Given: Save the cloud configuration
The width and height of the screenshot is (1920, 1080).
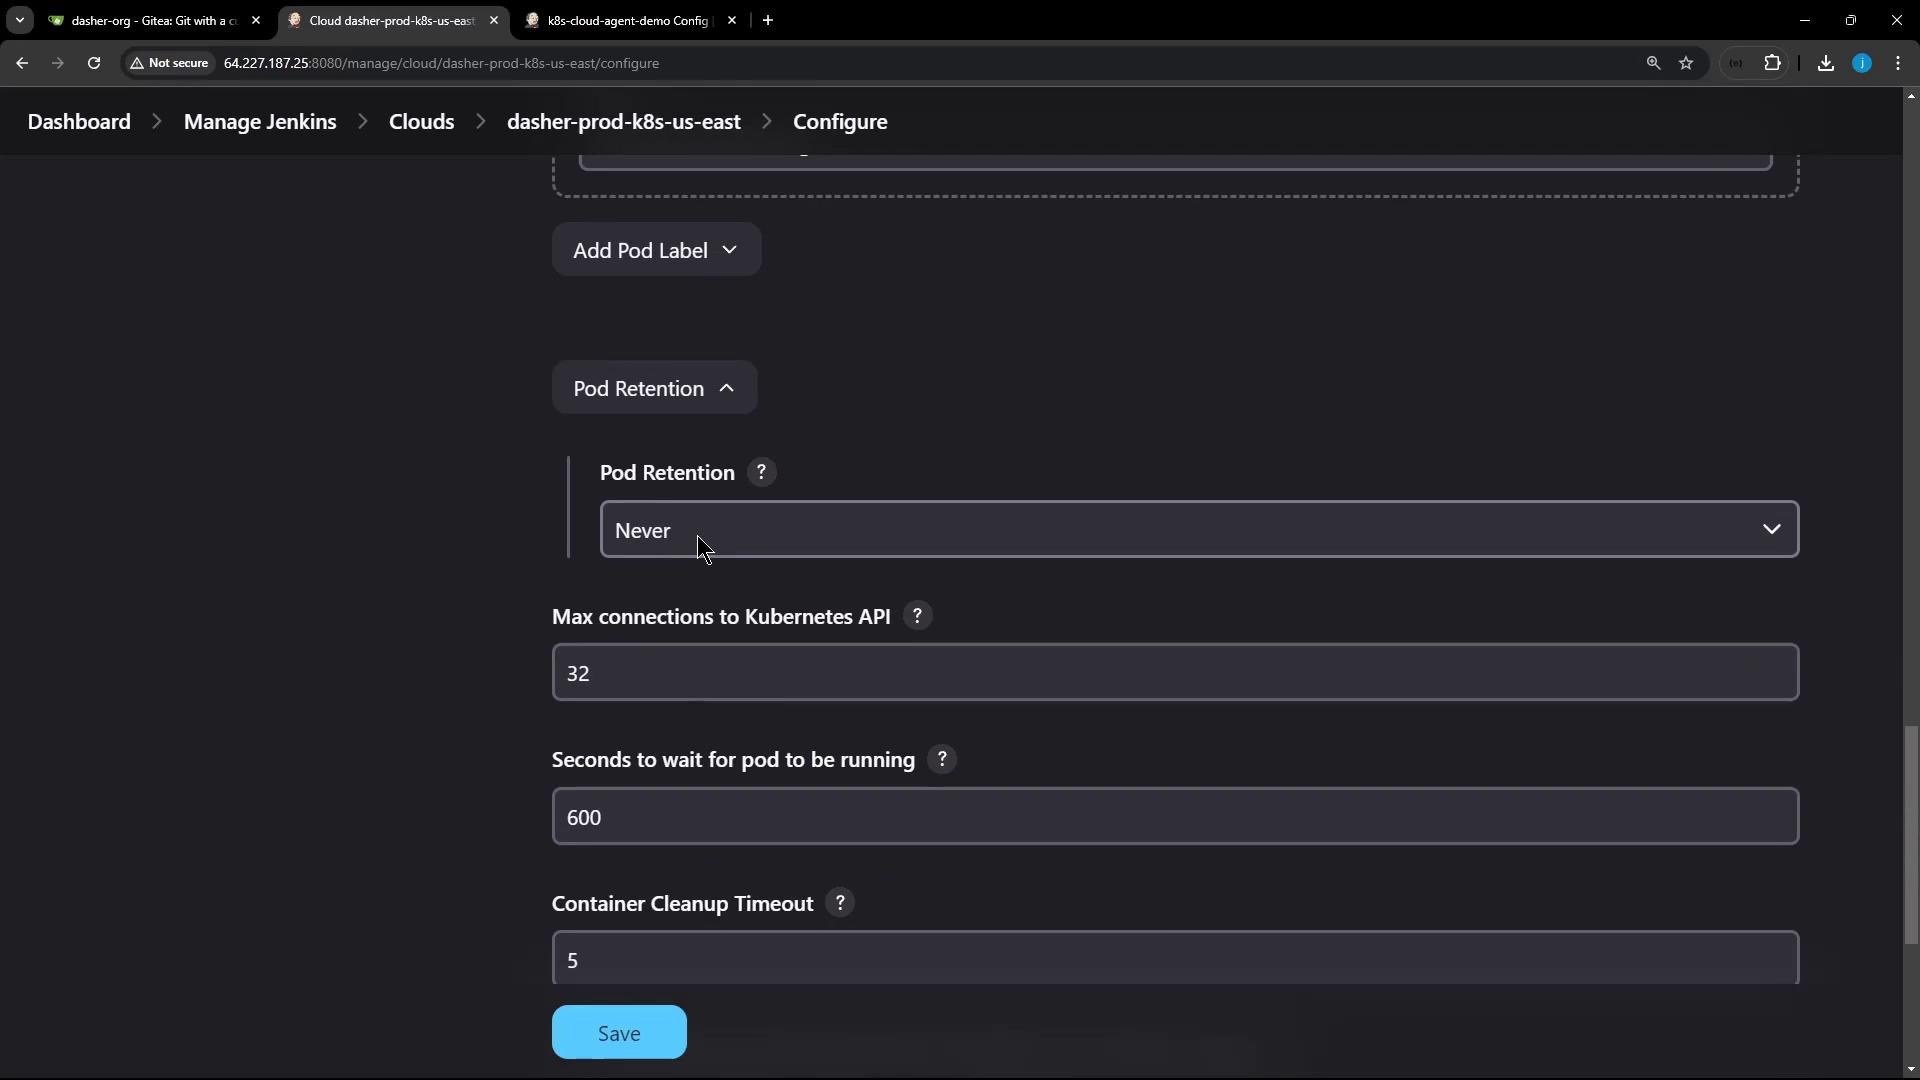Looking at the screenshot, I should (619, 1033).
